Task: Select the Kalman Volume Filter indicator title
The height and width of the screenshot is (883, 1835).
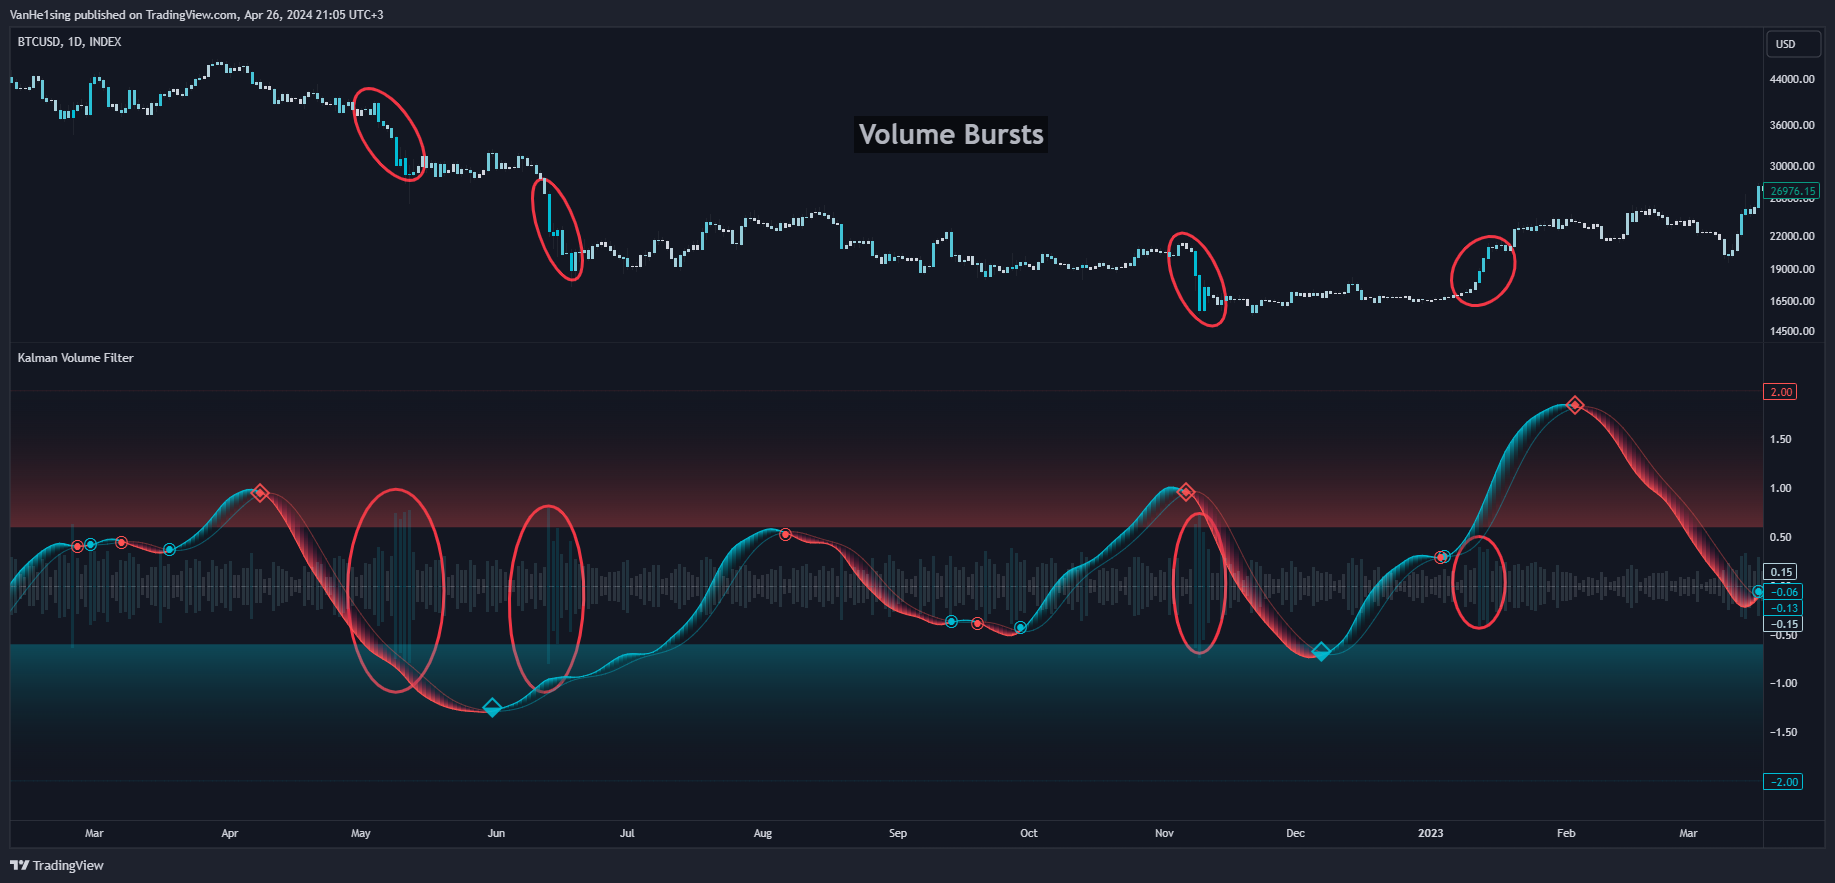Action: point(75,358)
